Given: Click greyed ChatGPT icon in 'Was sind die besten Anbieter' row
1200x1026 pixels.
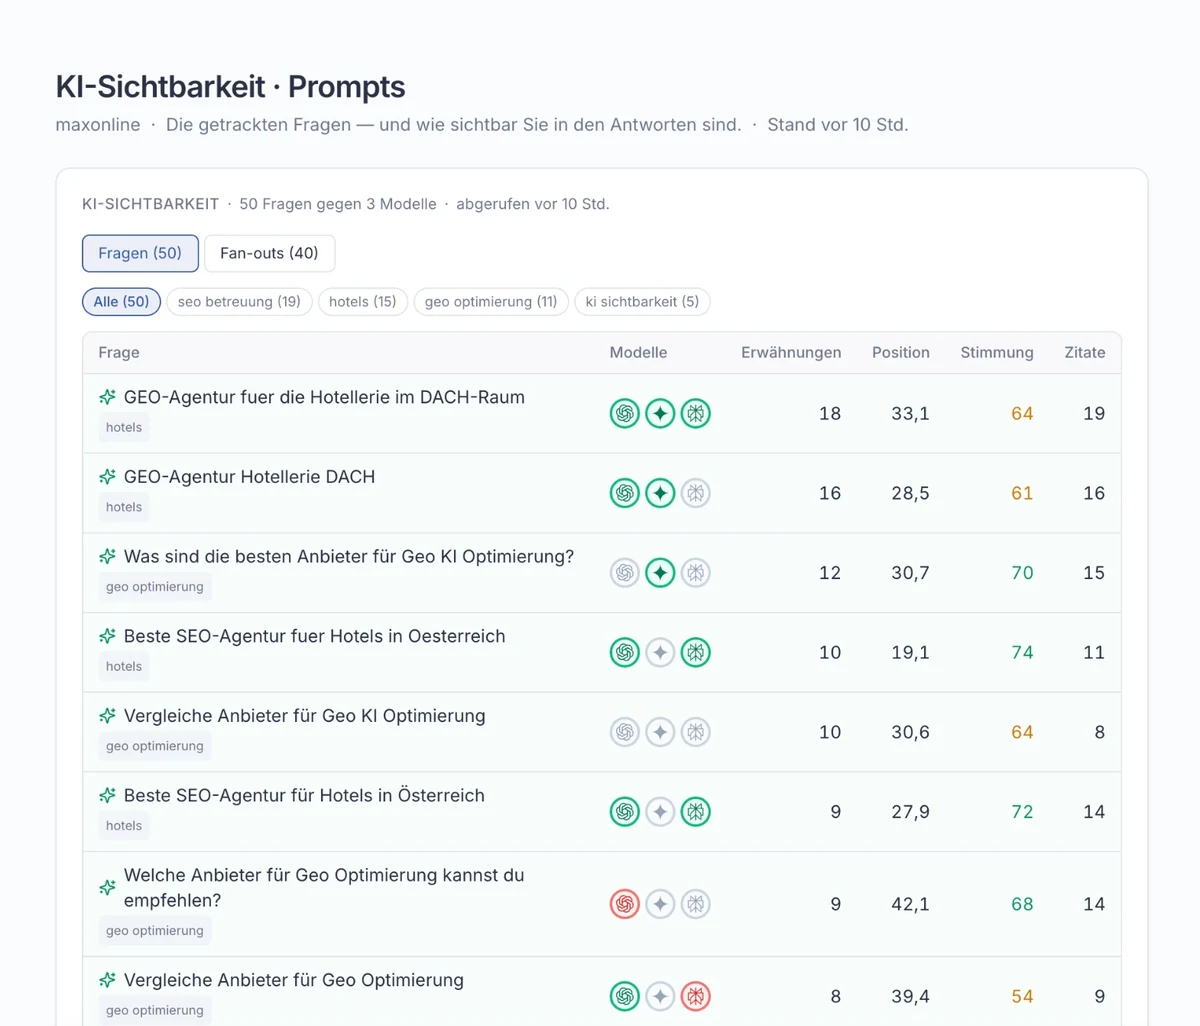Looking at the screenshot, I should click(x=625, y=573).
